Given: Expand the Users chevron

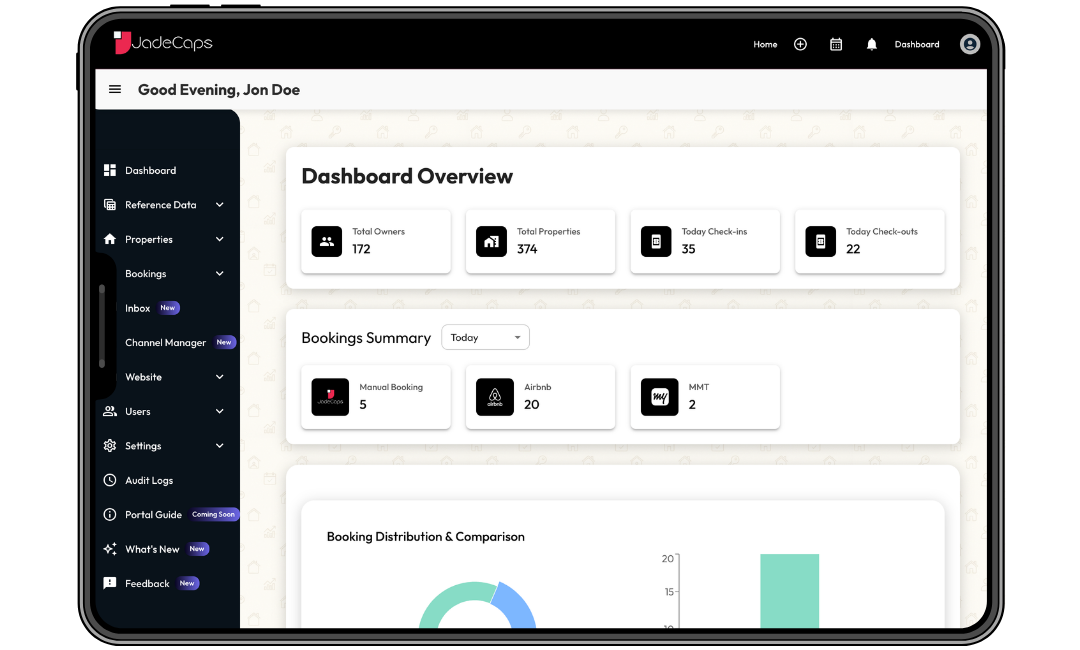Looking at the screenshot, I should [x=220, y=411].
